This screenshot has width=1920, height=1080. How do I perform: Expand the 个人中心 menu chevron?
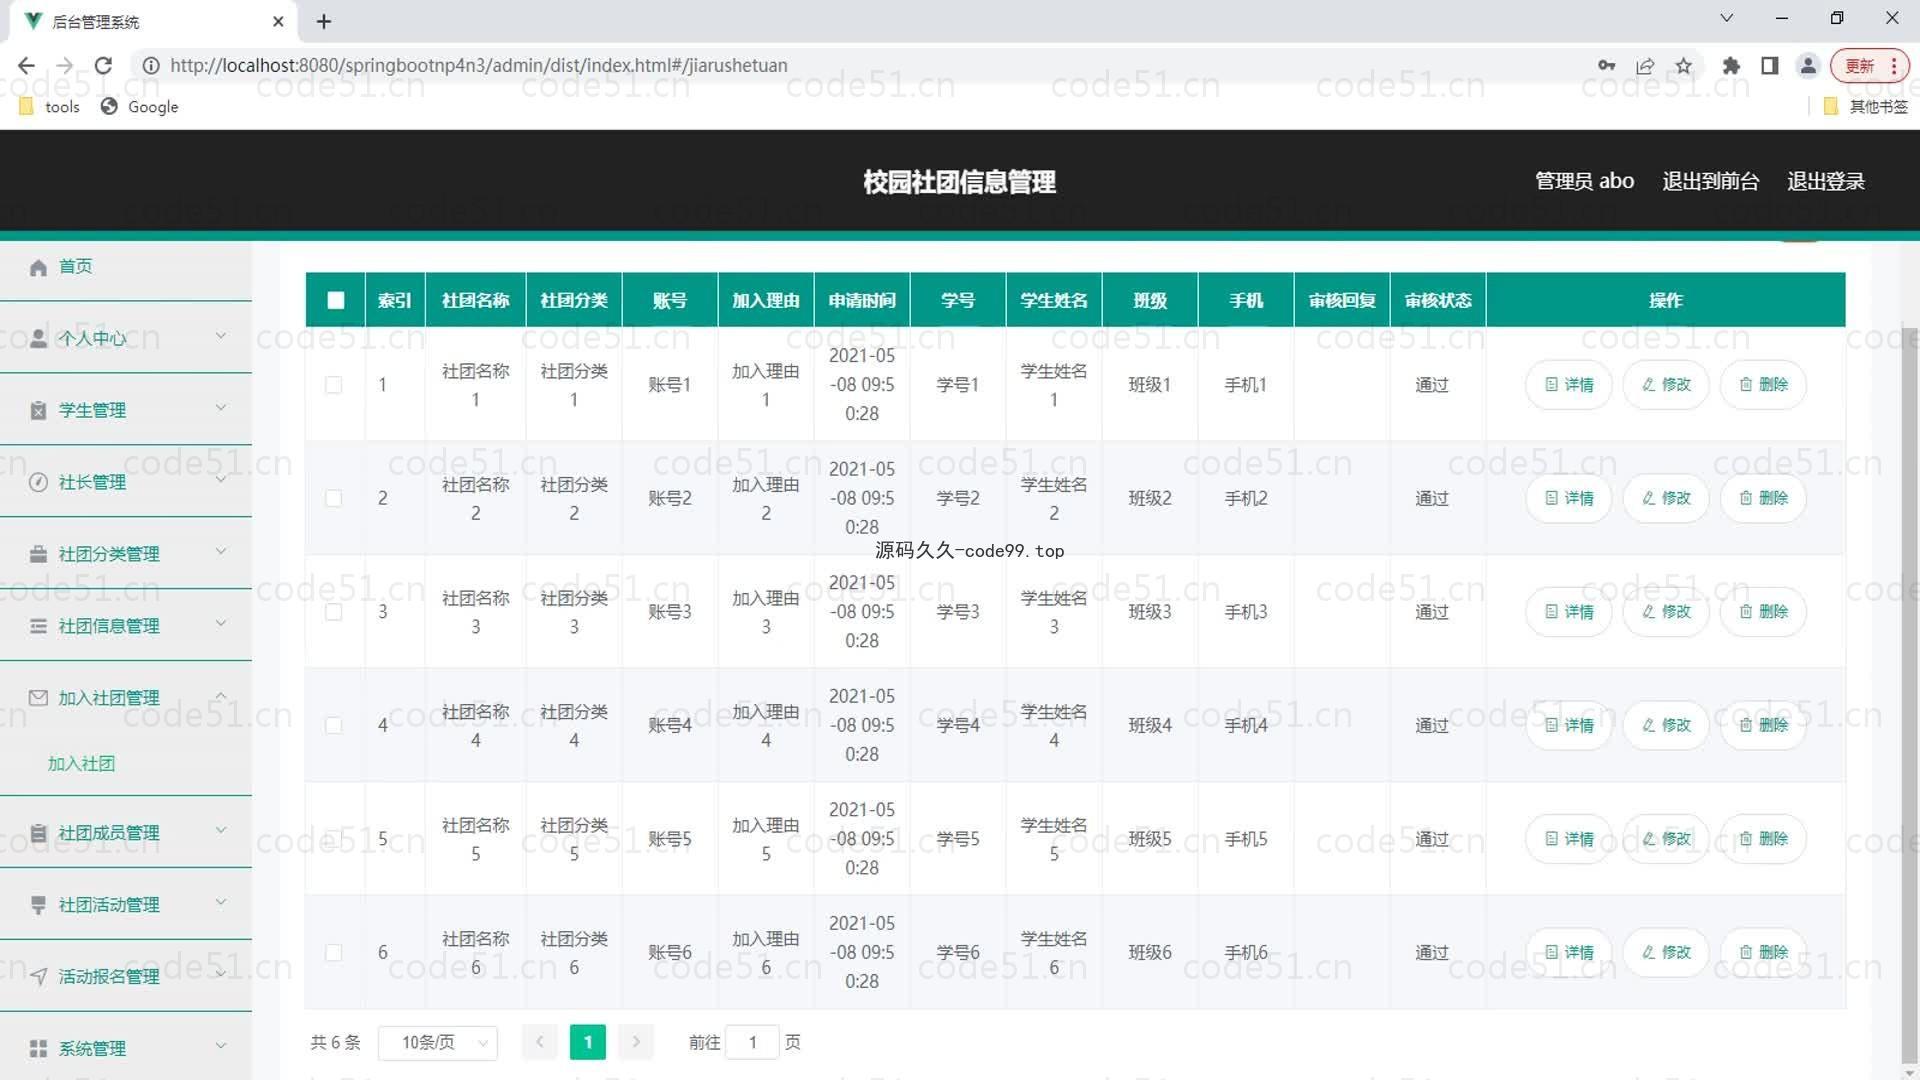[x=221, y=336]
